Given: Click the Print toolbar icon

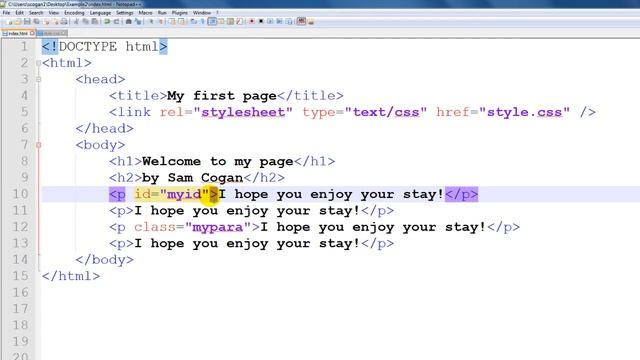Looking at the screenshot, I should tap(64, 21).
